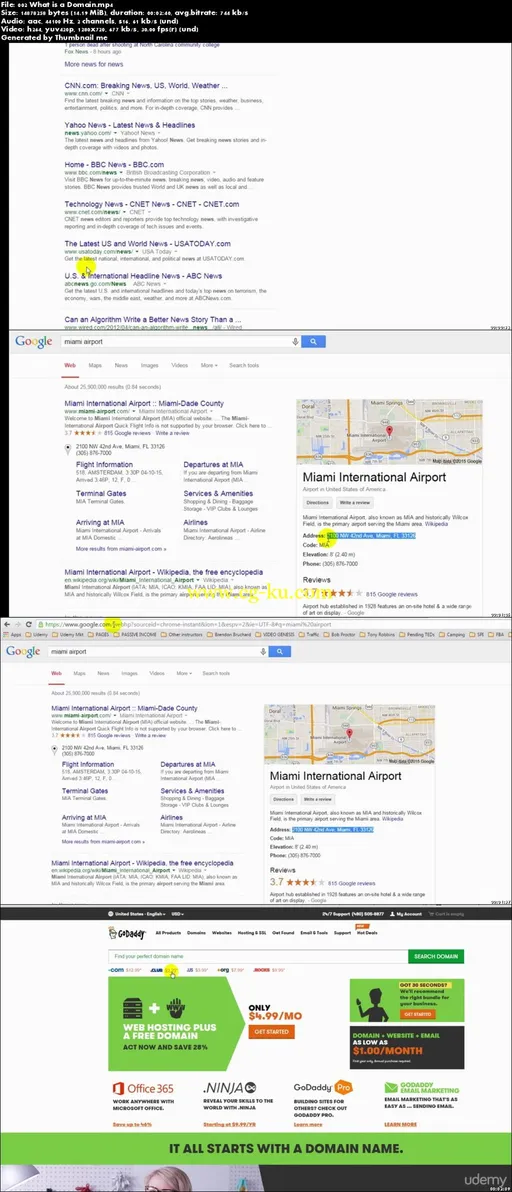This screenshot has width=512, height=1192.
Task: Click the Chrome reload page icon
Action: click(30, 624)
